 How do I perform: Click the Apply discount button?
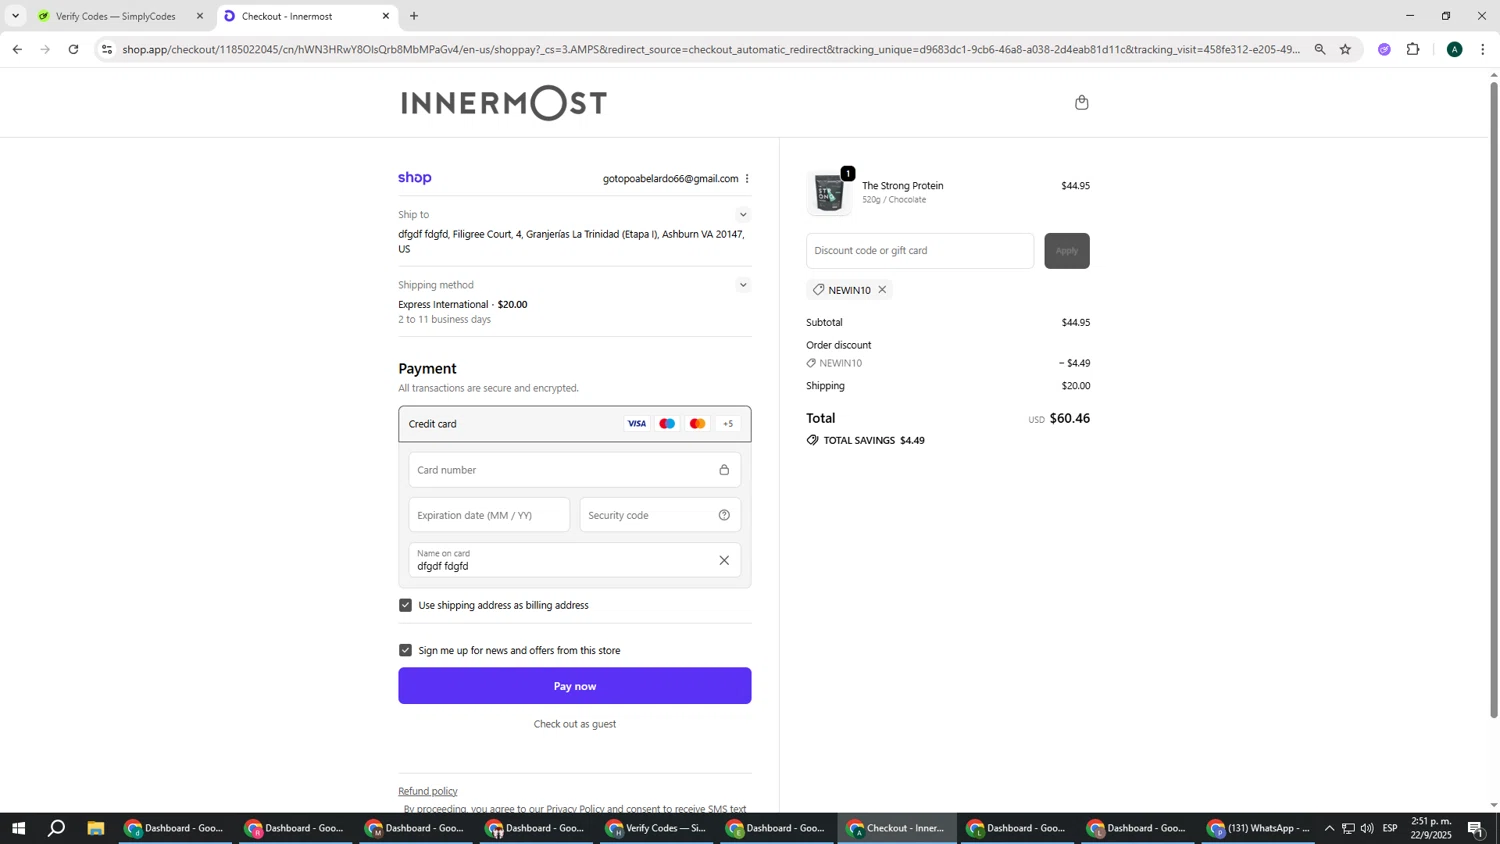pyautogui.click(x=1066, y=251)
